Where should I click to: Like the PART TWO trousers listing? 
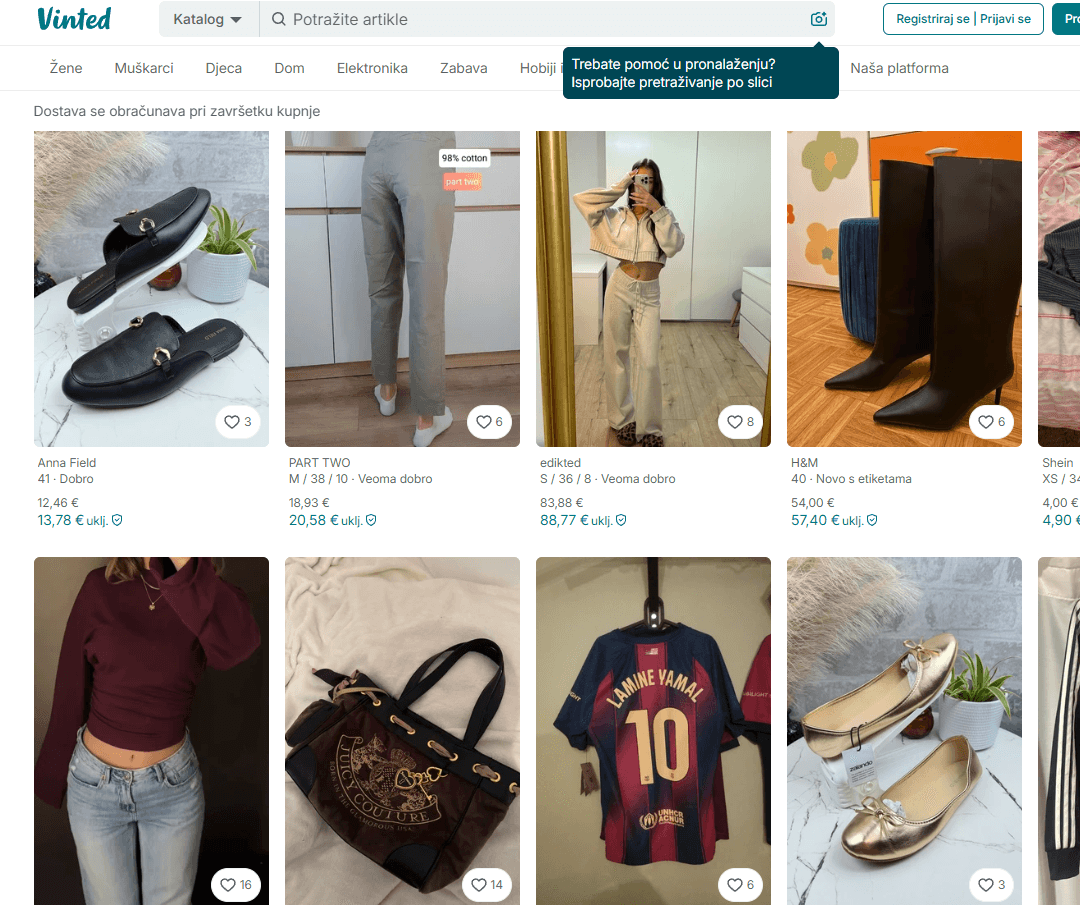[x=489, y=422]
